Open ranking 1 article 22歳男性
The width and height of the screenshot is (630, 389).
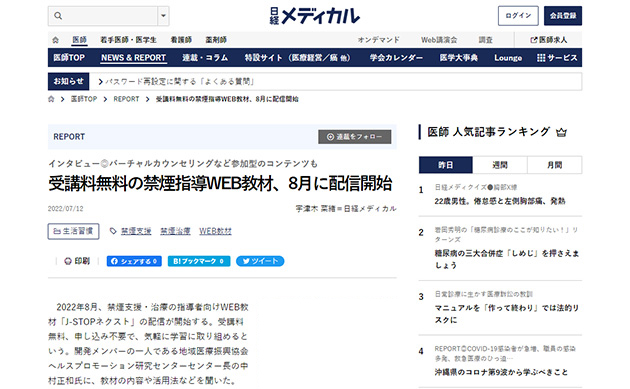point(500,201)
